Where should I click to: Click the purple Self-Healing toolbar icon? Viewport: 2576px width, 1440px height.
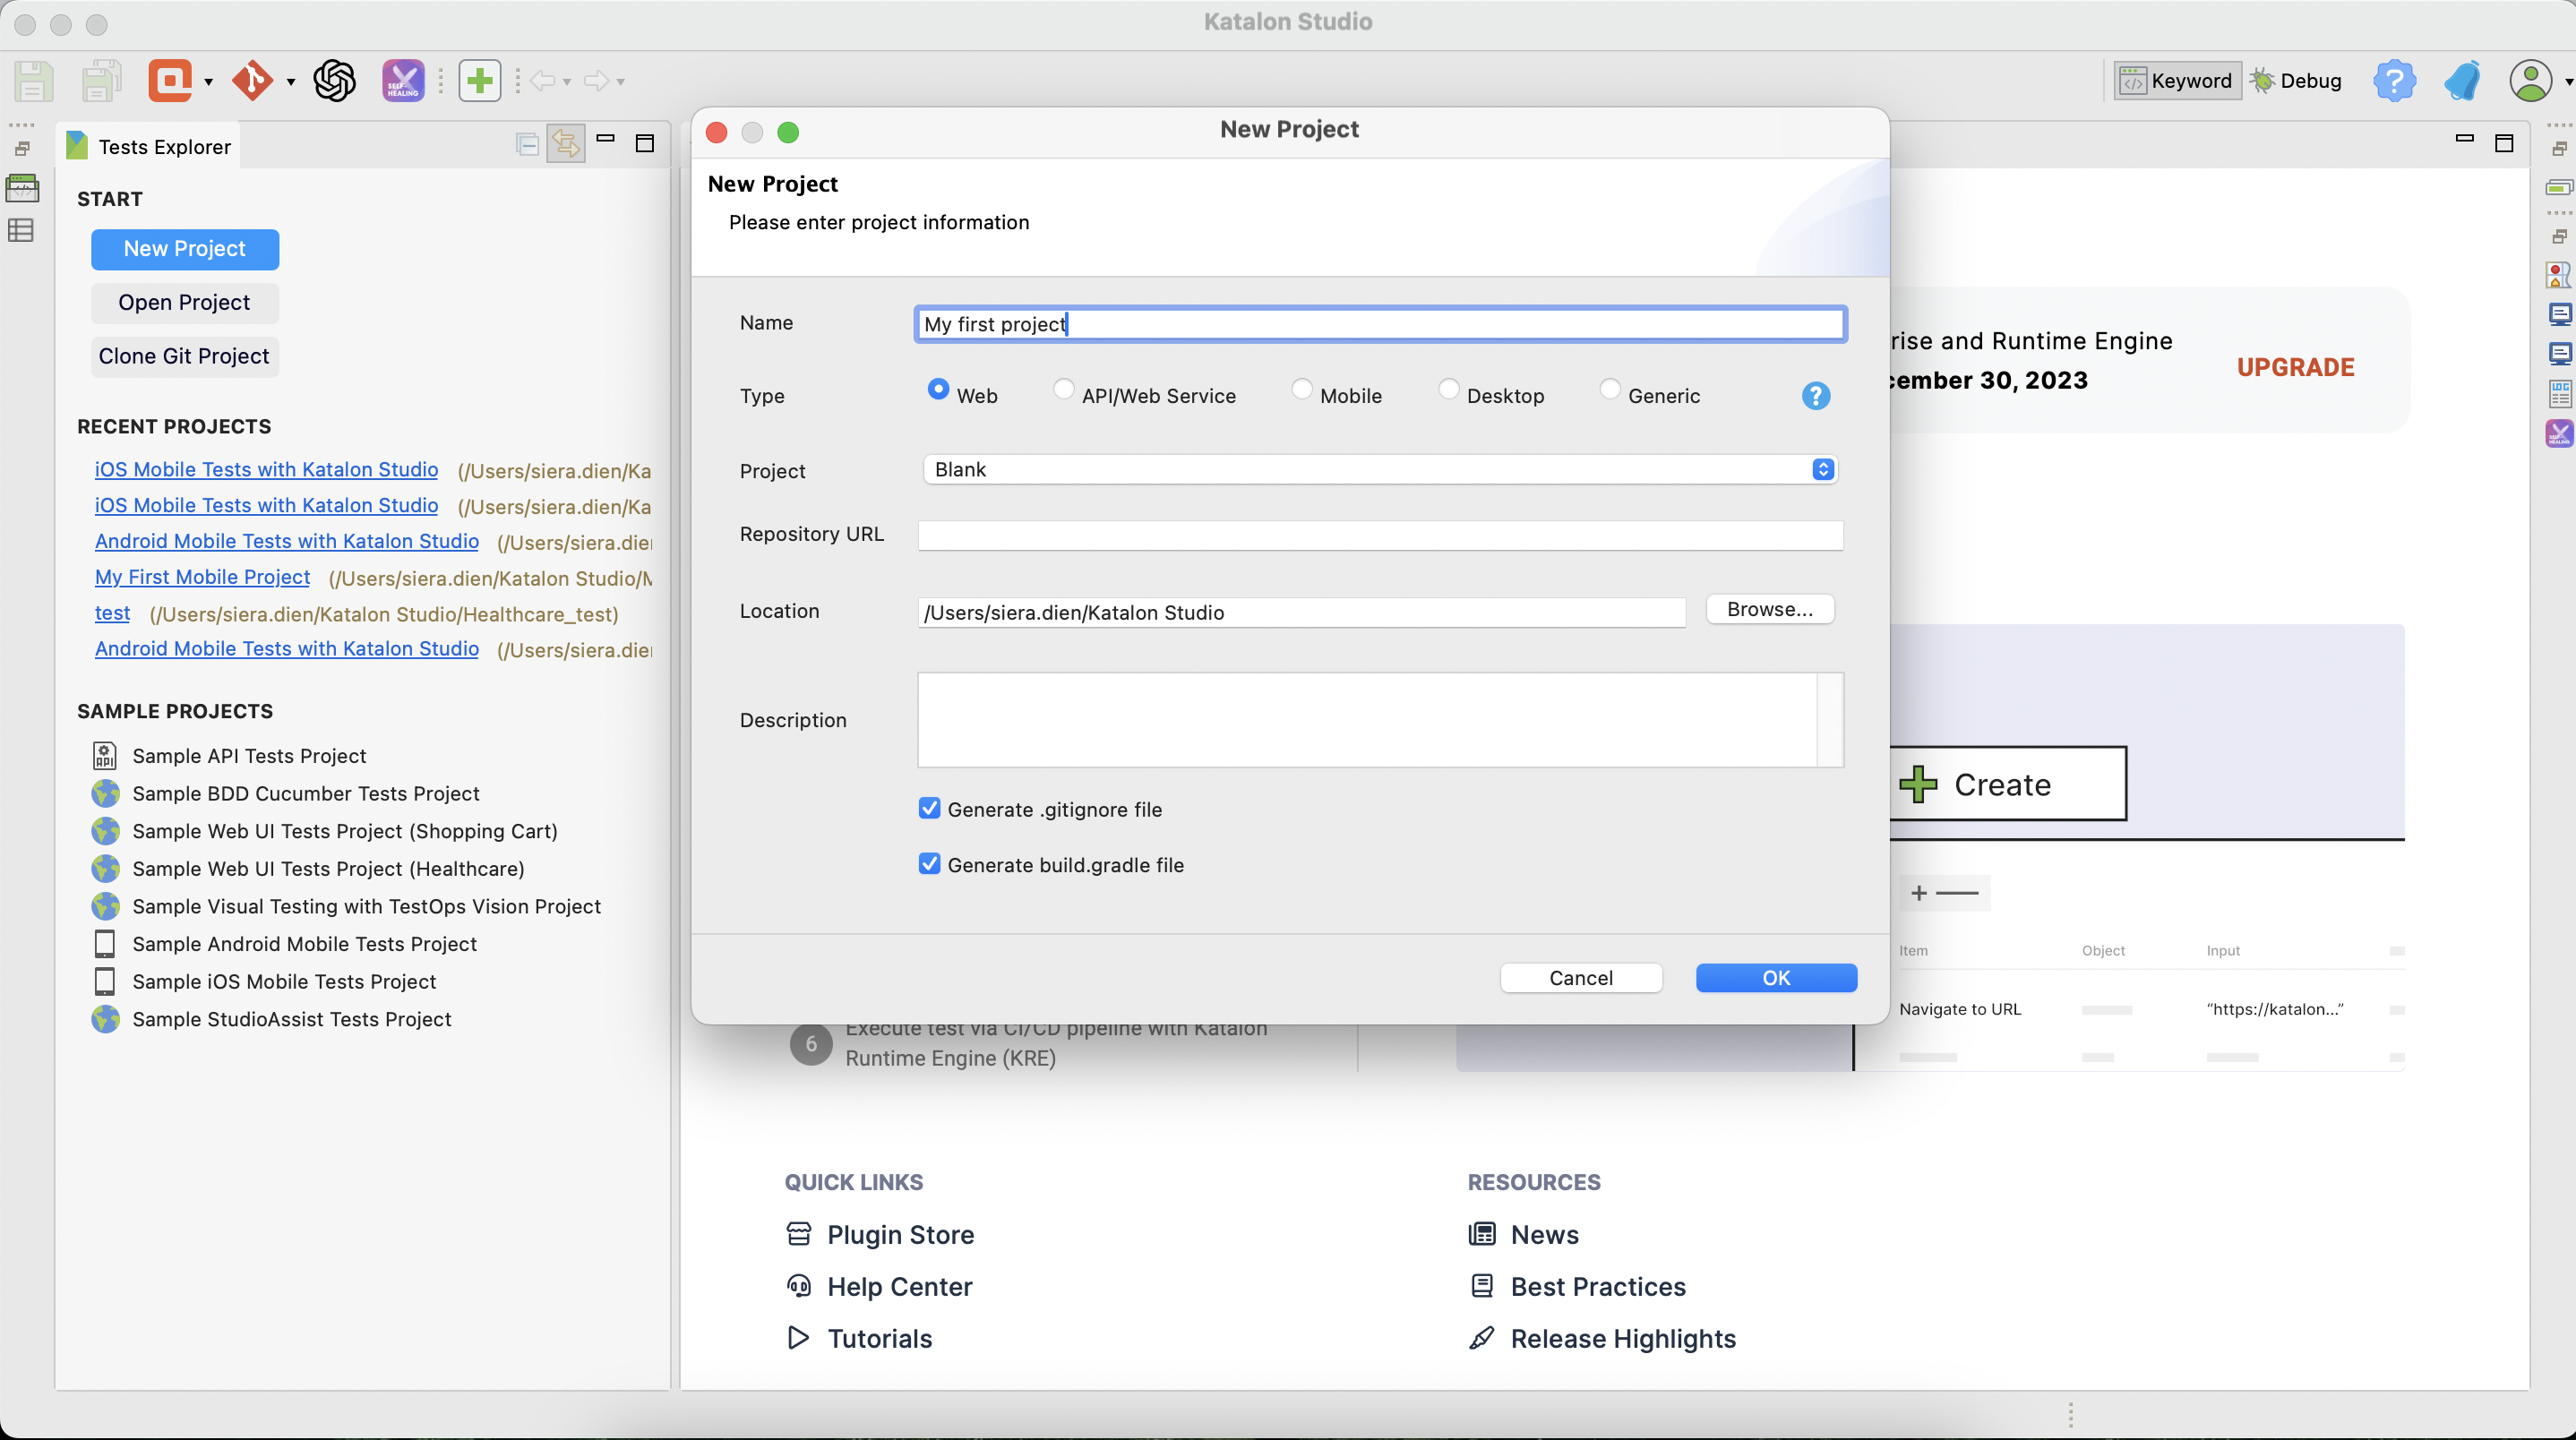pos(403,81)
